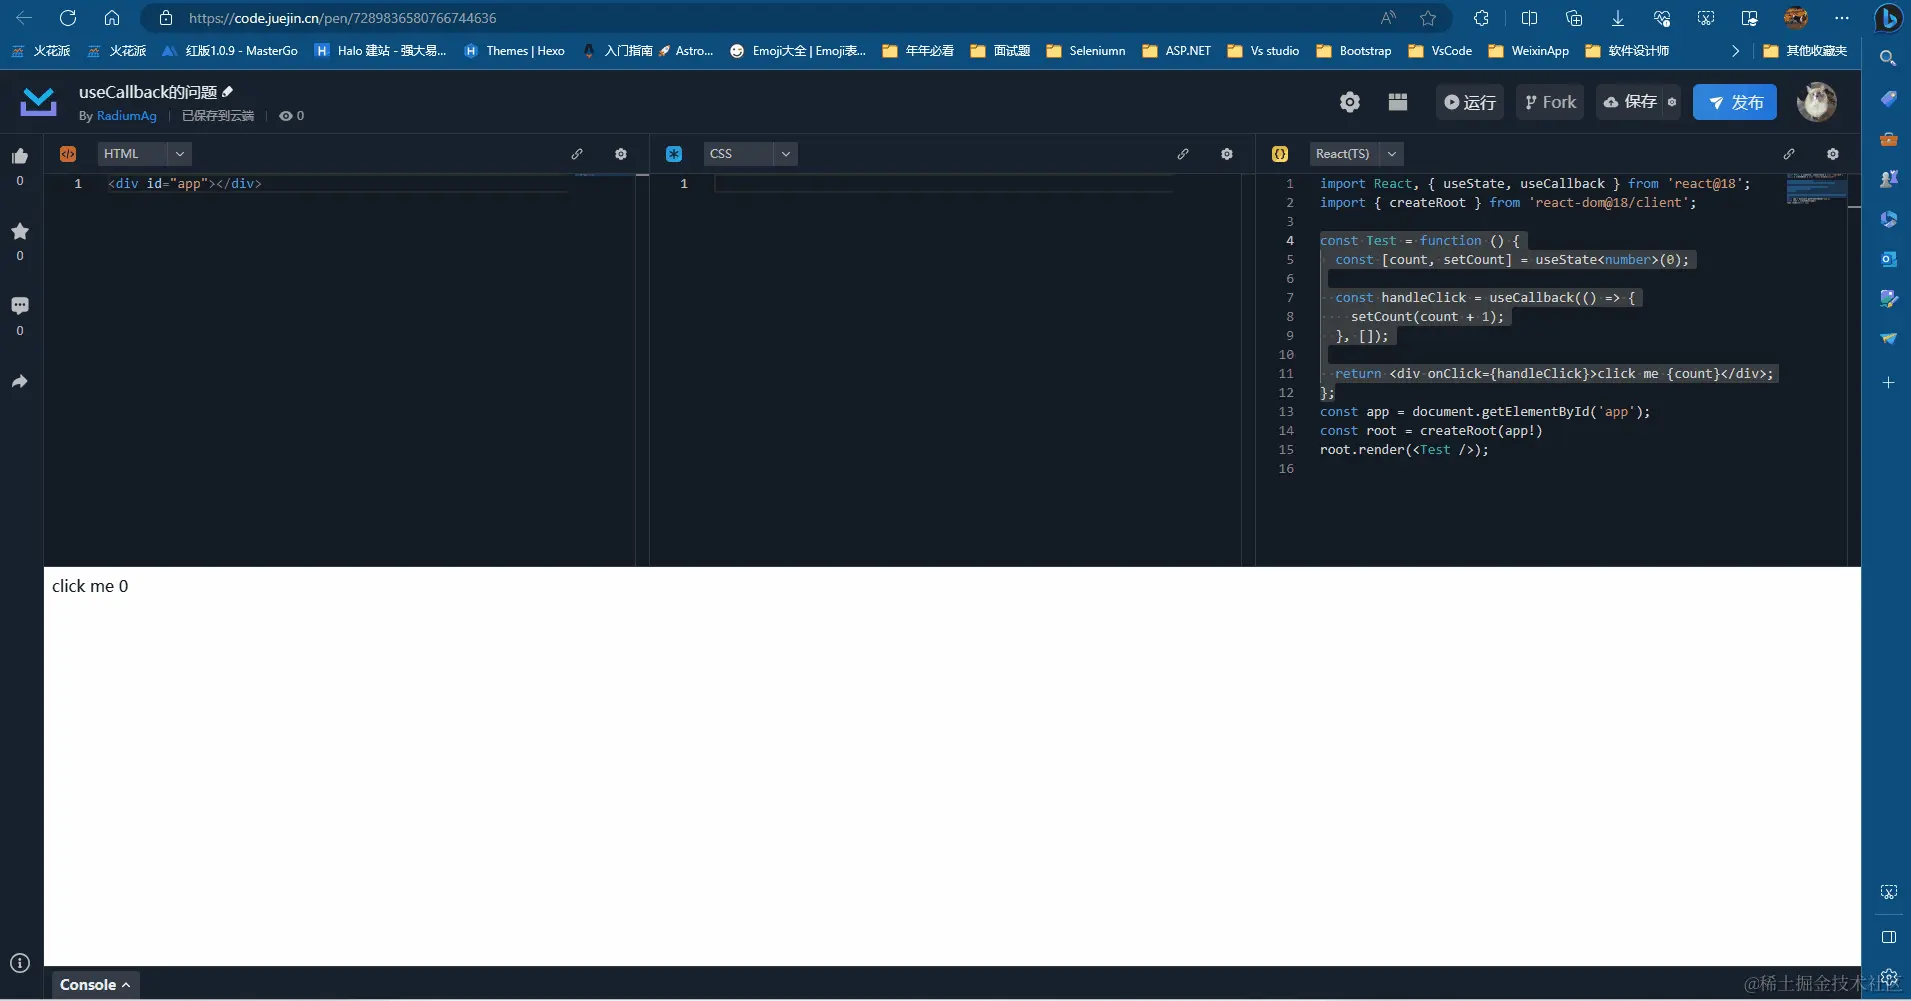Start web capture screenshot tool
1911x1001 pixels.
[x=1706, y=18]
